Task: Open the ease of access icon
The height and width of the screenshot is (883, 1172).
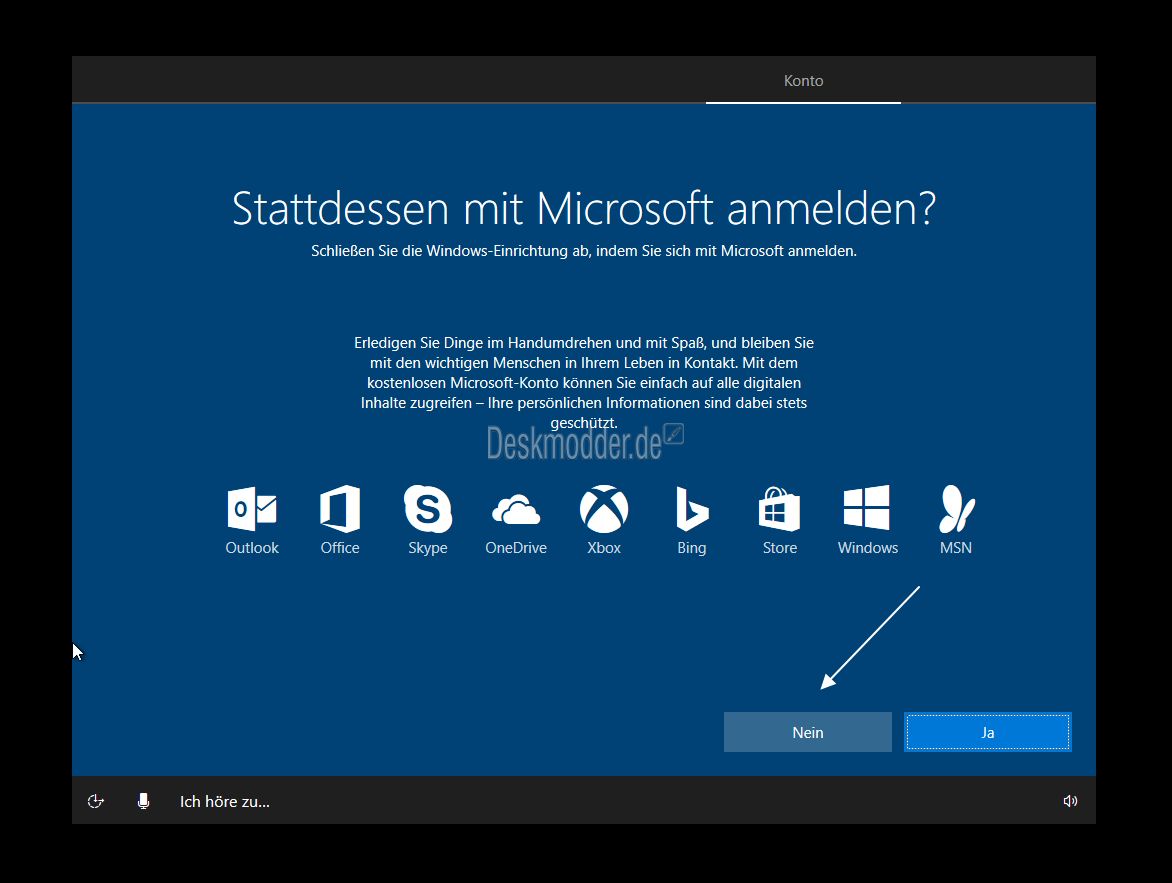Action: (x=96, y=801)
